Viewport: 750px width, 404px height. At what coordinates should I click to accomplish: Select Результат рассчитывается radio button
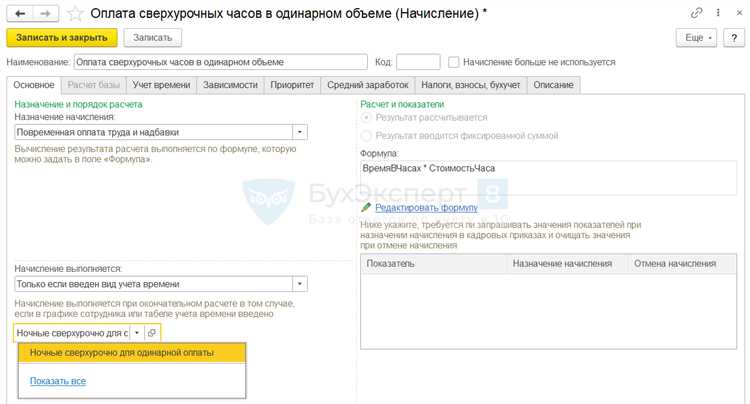366,118
